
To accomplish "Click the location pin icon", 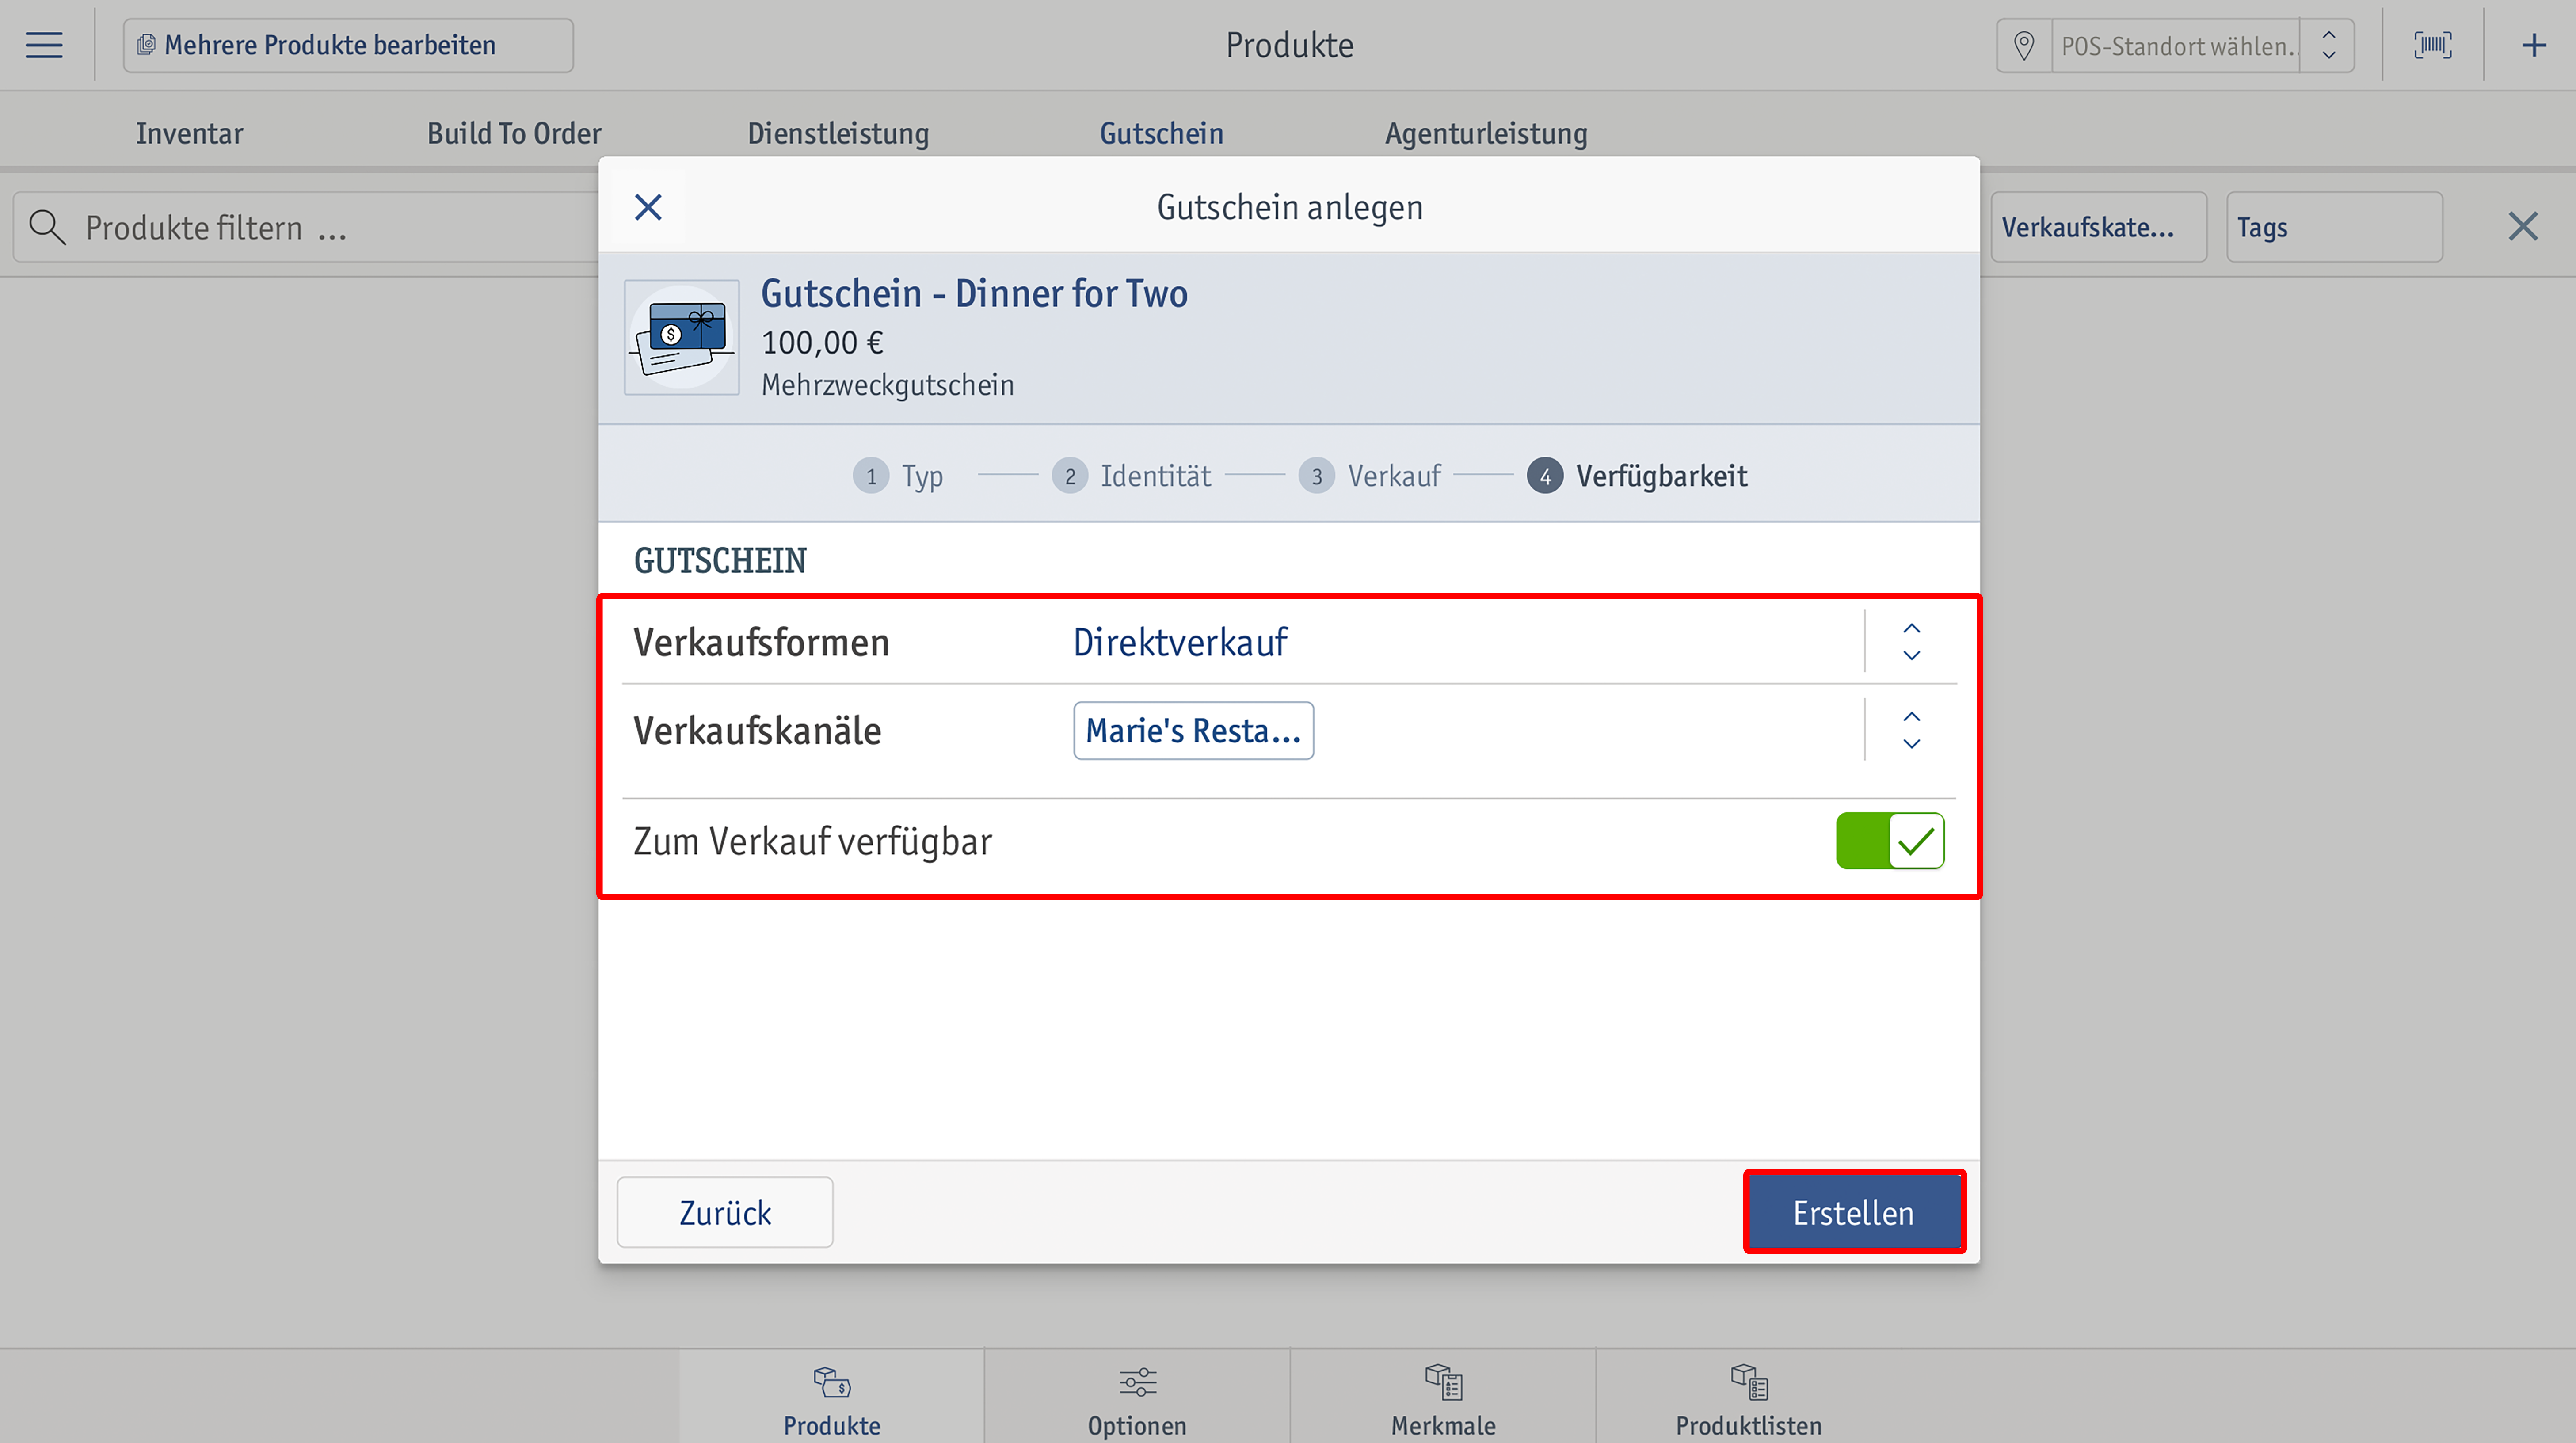I will (2024, 46).
